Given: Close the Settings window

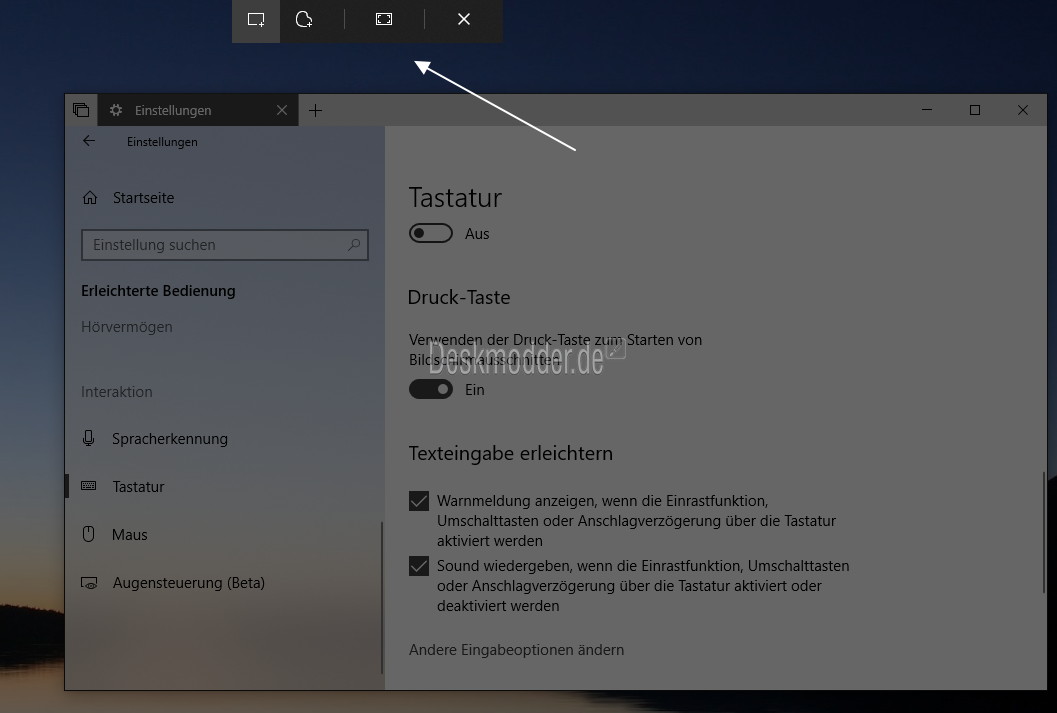Looking at the screenshot, I should [1023, 110].
